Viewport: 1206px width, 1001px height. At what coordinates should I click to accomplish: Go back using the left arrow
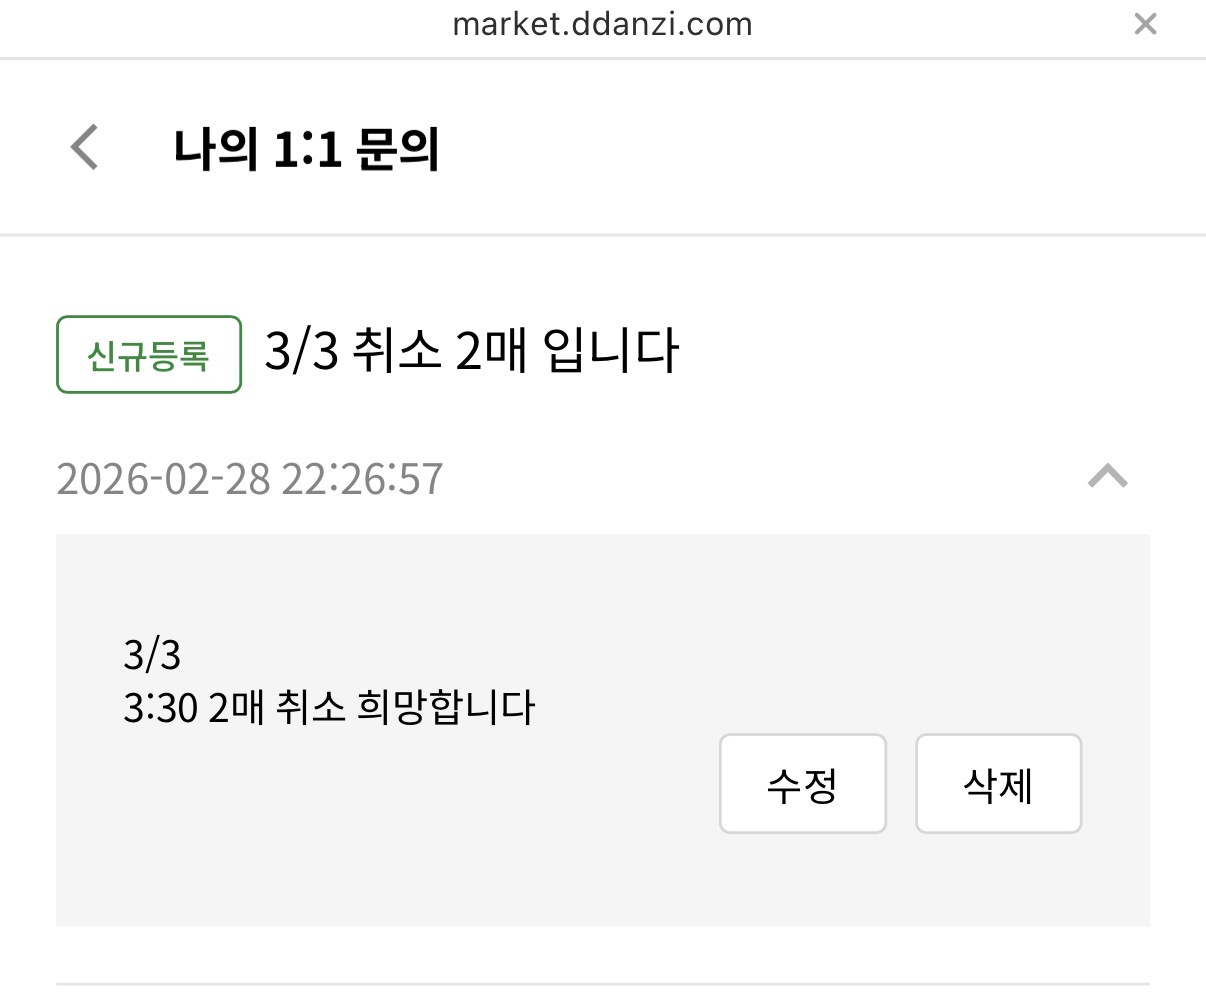(x=85, y=148)
